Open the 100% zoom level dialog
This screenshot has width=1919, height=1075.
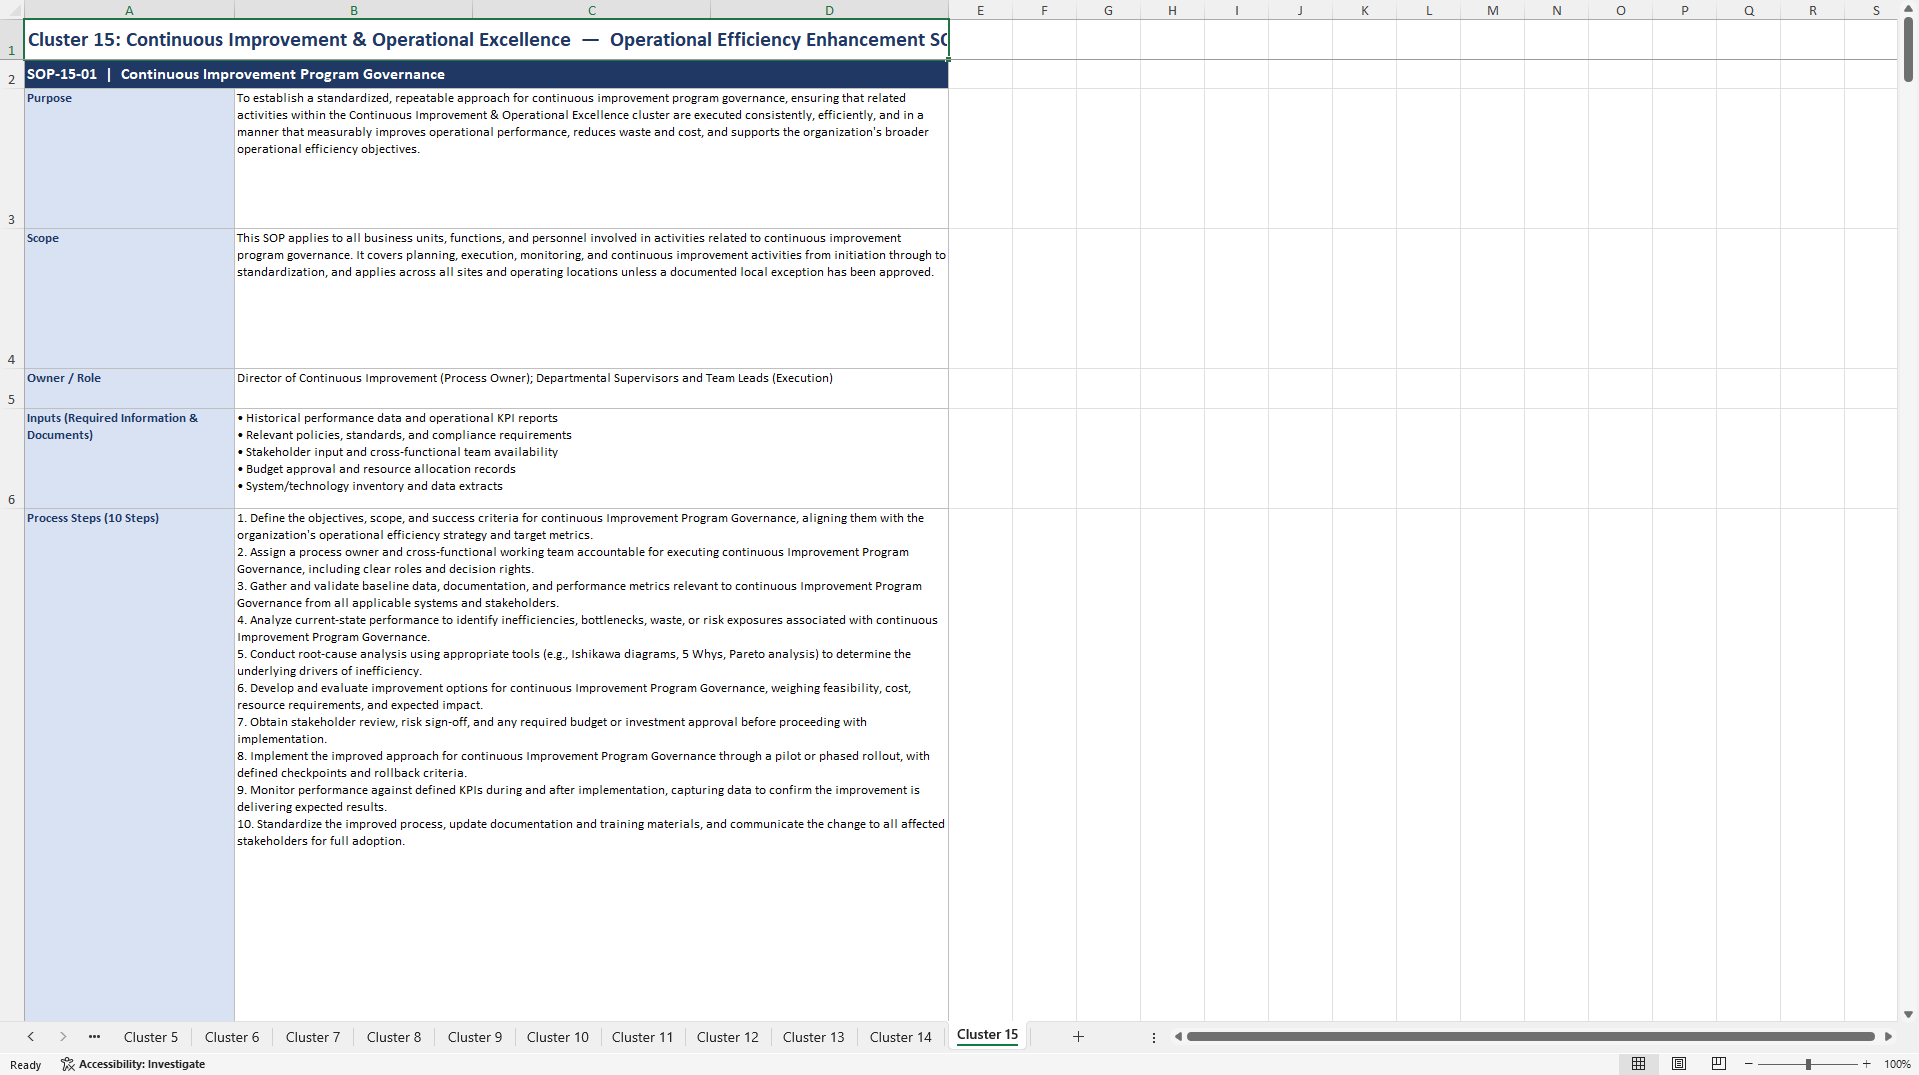[x=1897, y=1064]
